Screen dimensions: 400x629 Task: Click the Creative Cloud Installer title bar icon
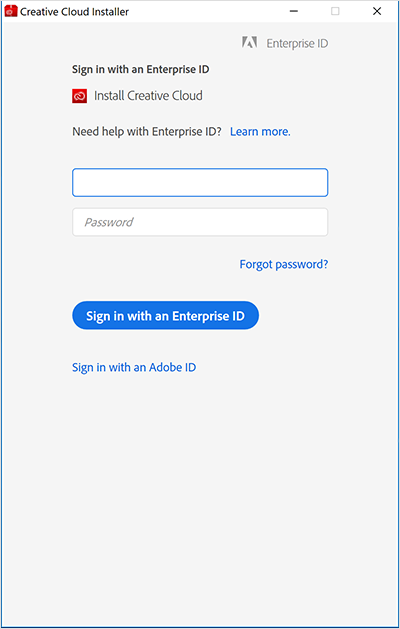pyautogui.click(x=11, y=11)
